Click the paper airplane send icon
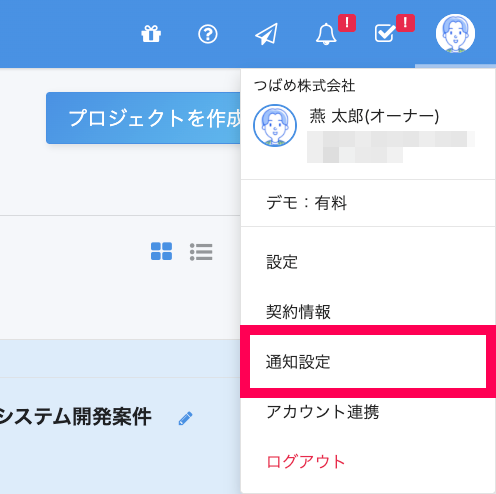 tap(266, 34)
